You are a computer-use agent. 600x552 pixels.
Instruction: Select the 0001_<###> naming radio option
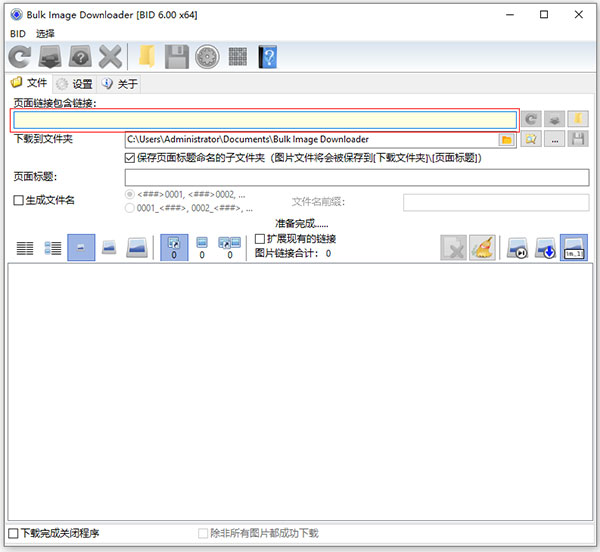[130, 208]
